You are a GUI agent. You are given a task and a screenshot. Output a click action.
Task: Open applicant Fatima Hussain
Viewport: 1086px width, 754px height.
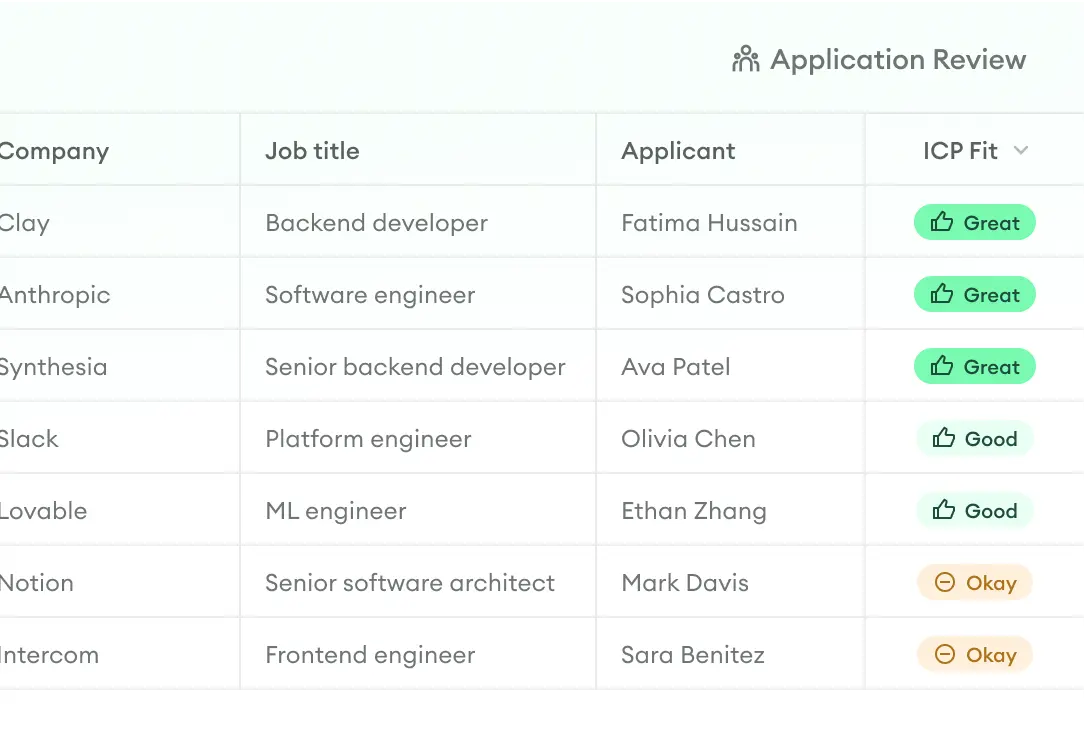coord(709,223)
